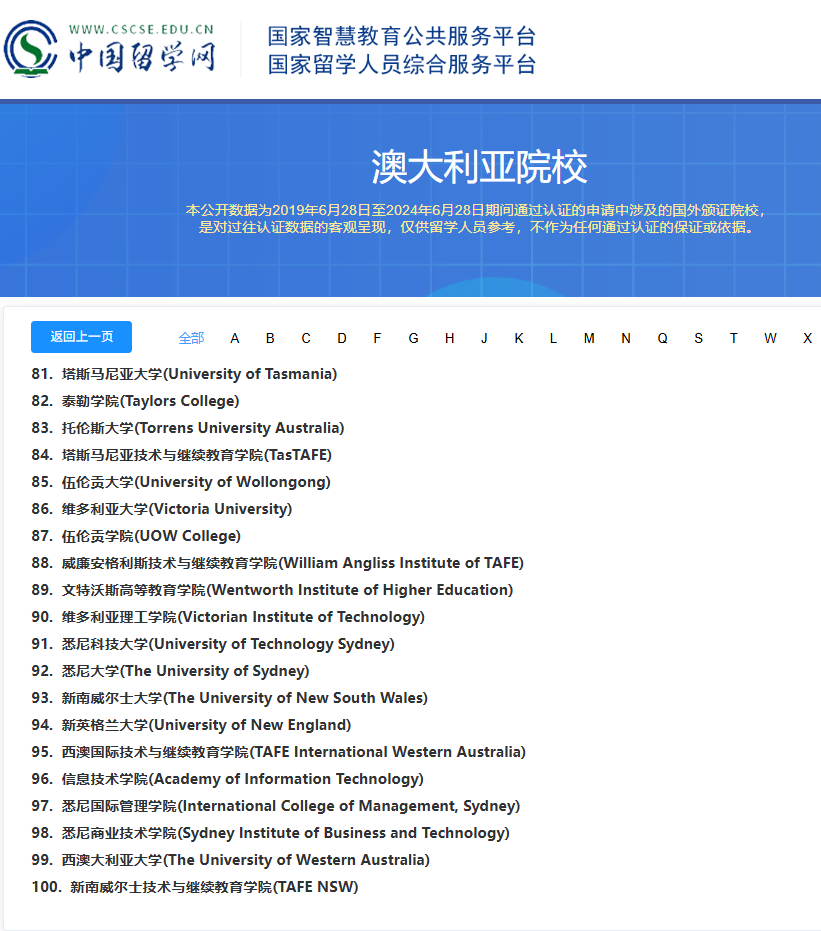Filter schools by letter X

tap(807, 338)
